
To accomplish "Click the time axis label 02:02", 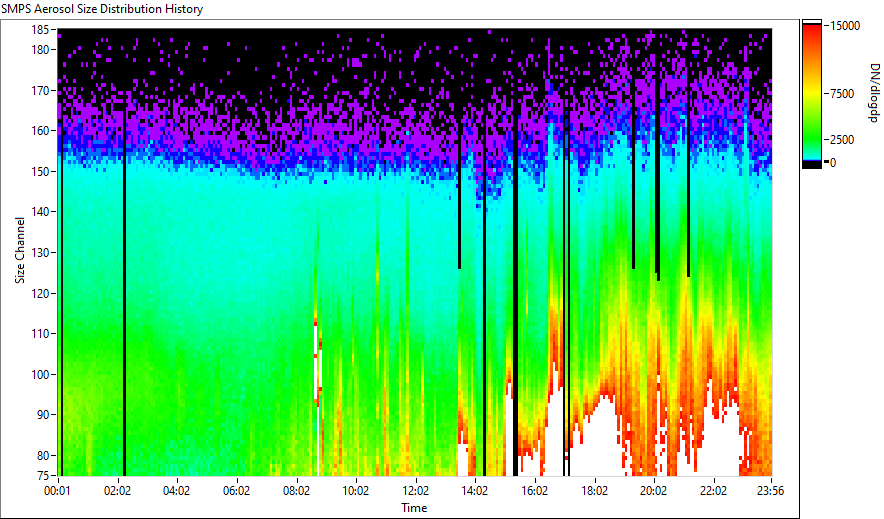I will click(x=117, y=491).
